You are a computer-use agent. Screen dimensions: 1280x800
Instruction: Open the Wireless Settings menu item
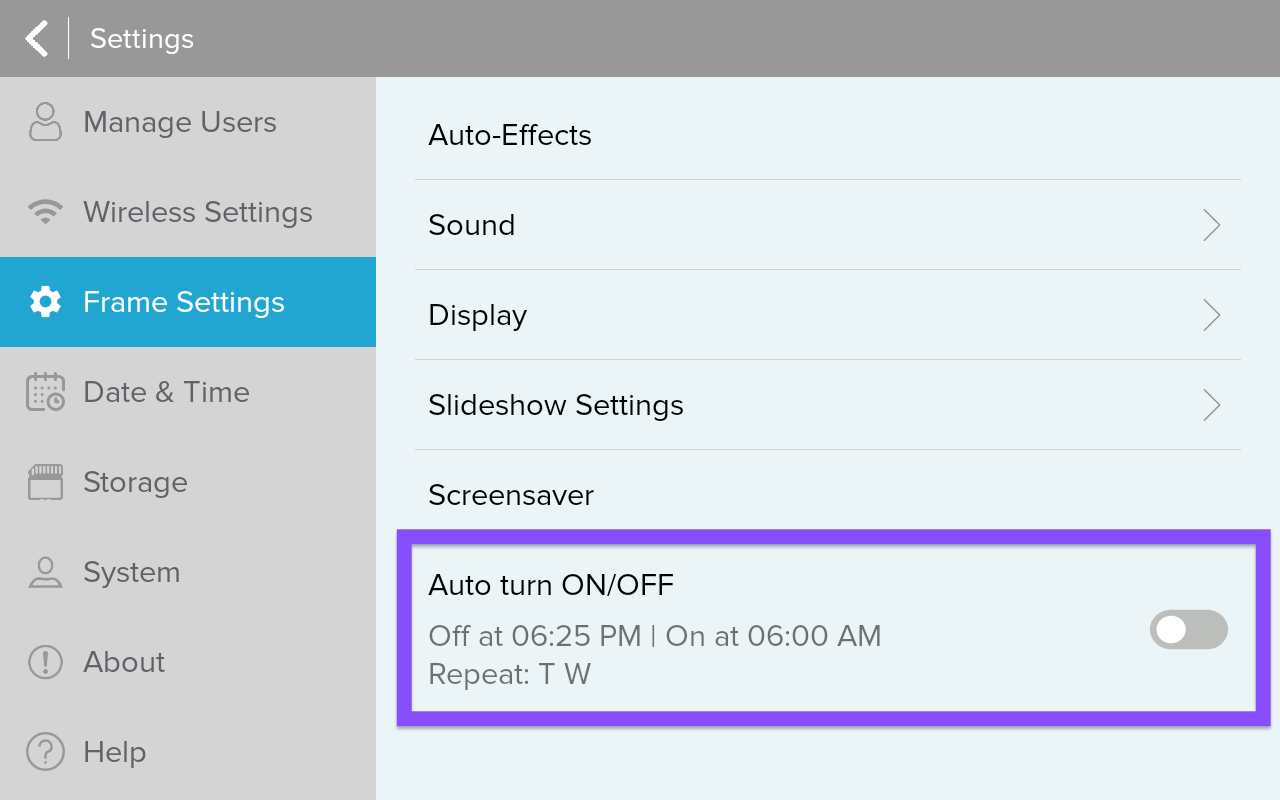point(198,212)
